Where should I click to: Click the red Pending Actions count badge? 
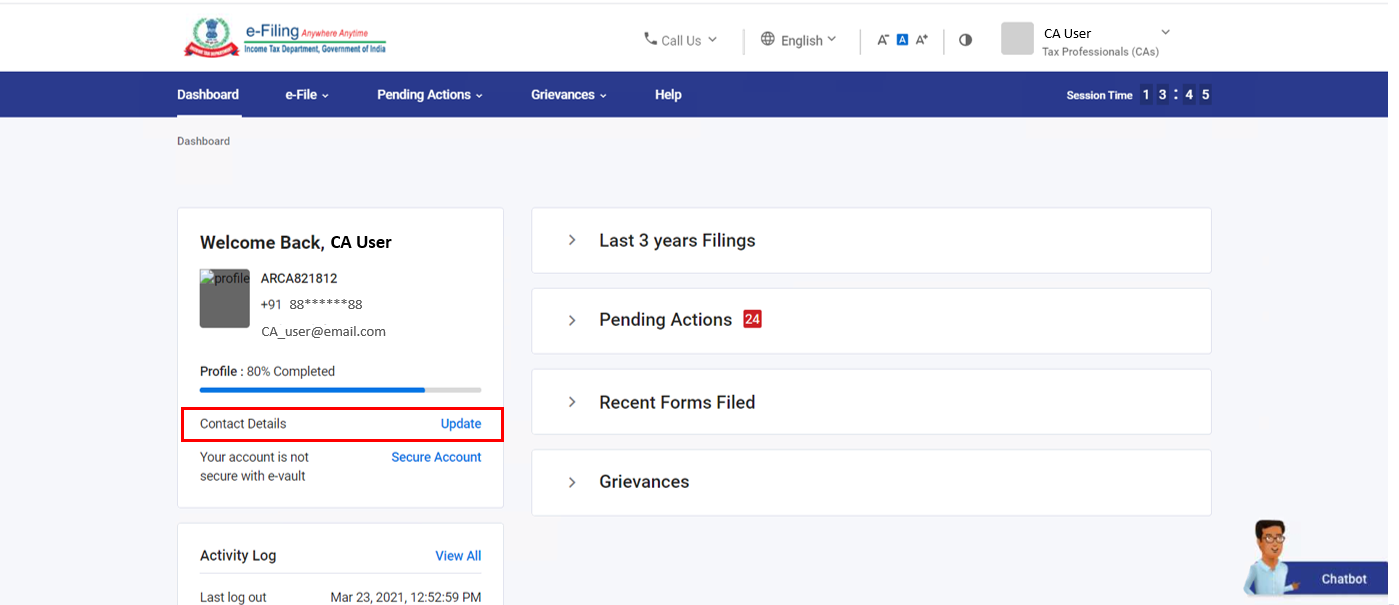click(x=752, y=319)
